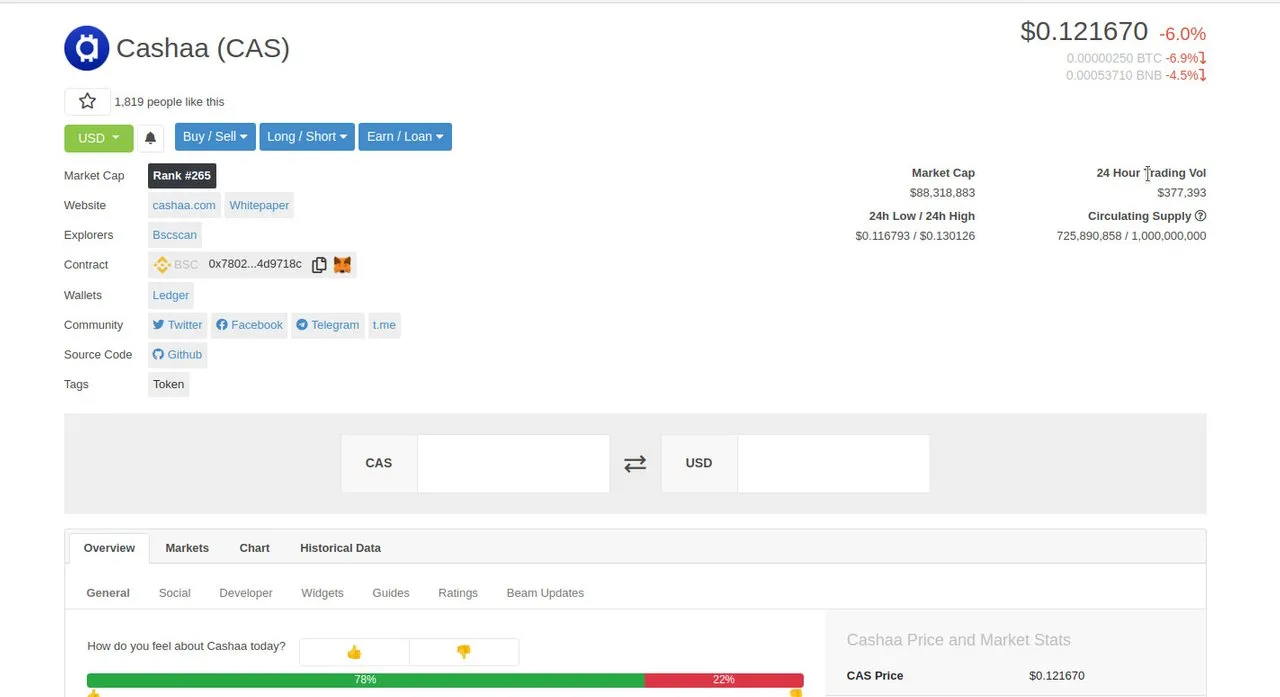Open the Facebook community link

point(249,325)
